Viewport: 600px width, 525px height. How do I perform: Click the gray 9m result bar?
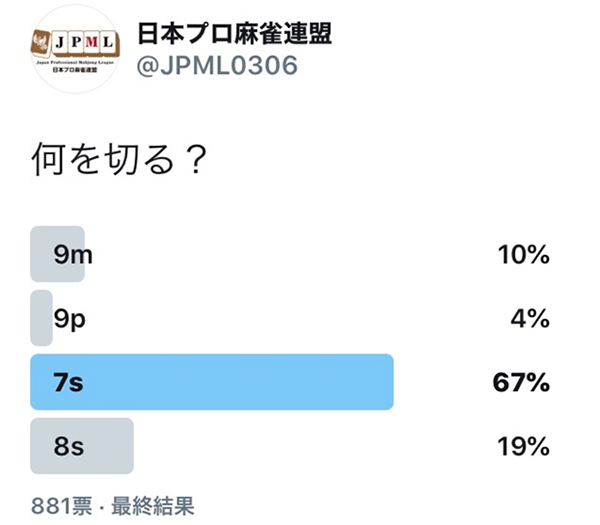click(x=57, y=254)
